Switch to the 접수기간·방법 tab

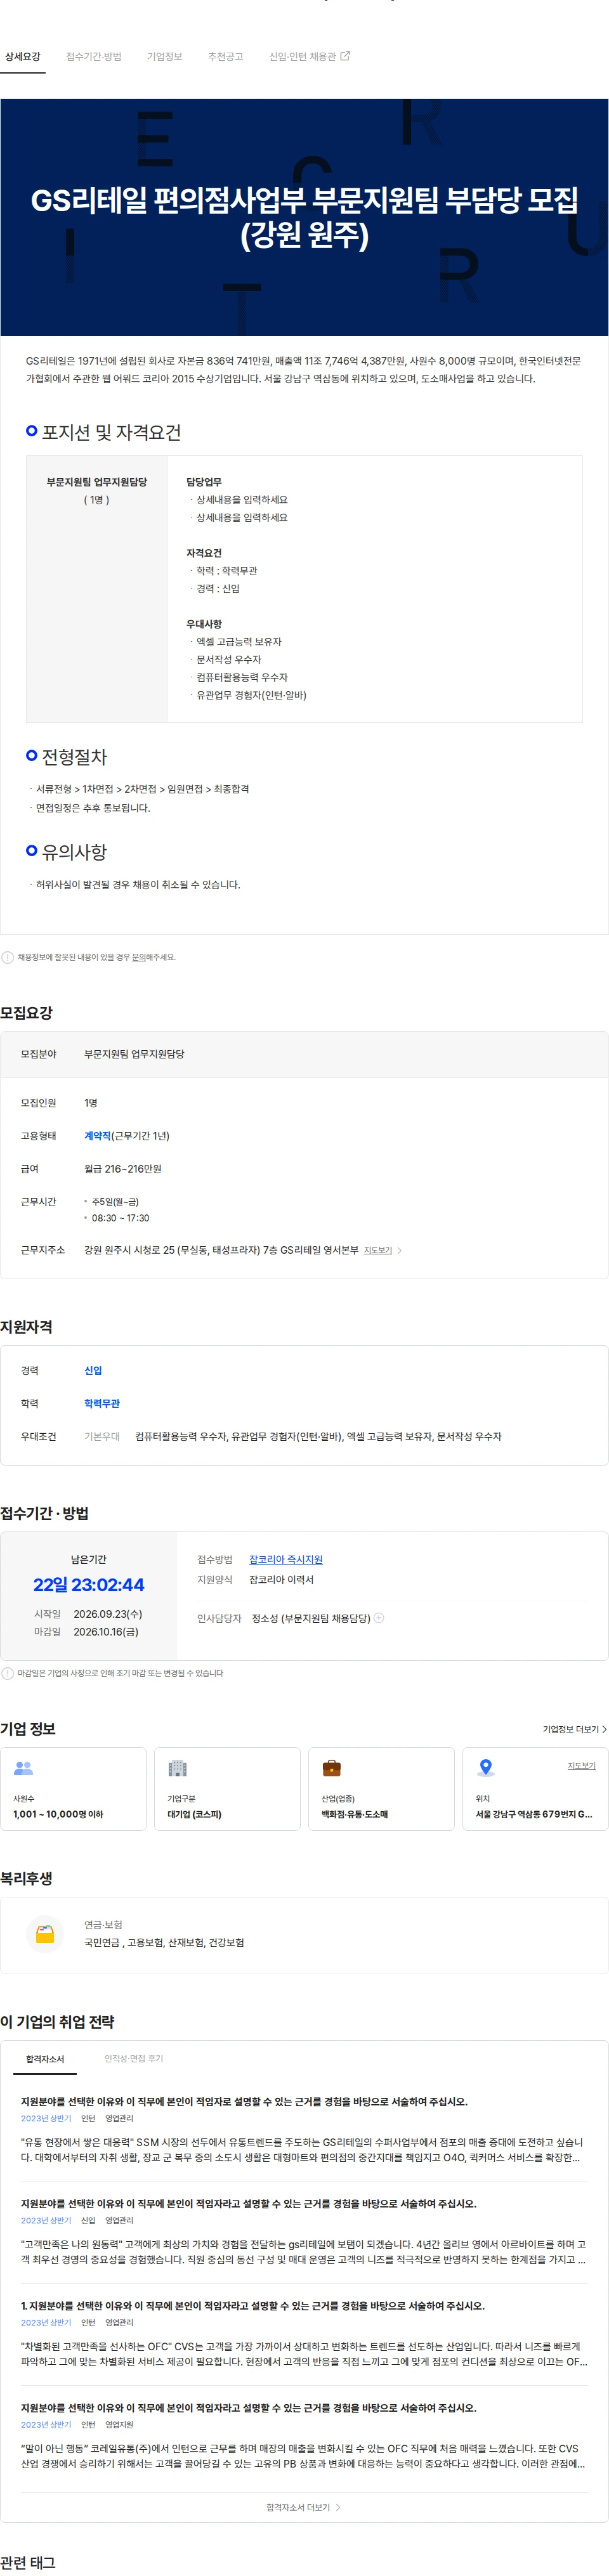pos(93,57)
